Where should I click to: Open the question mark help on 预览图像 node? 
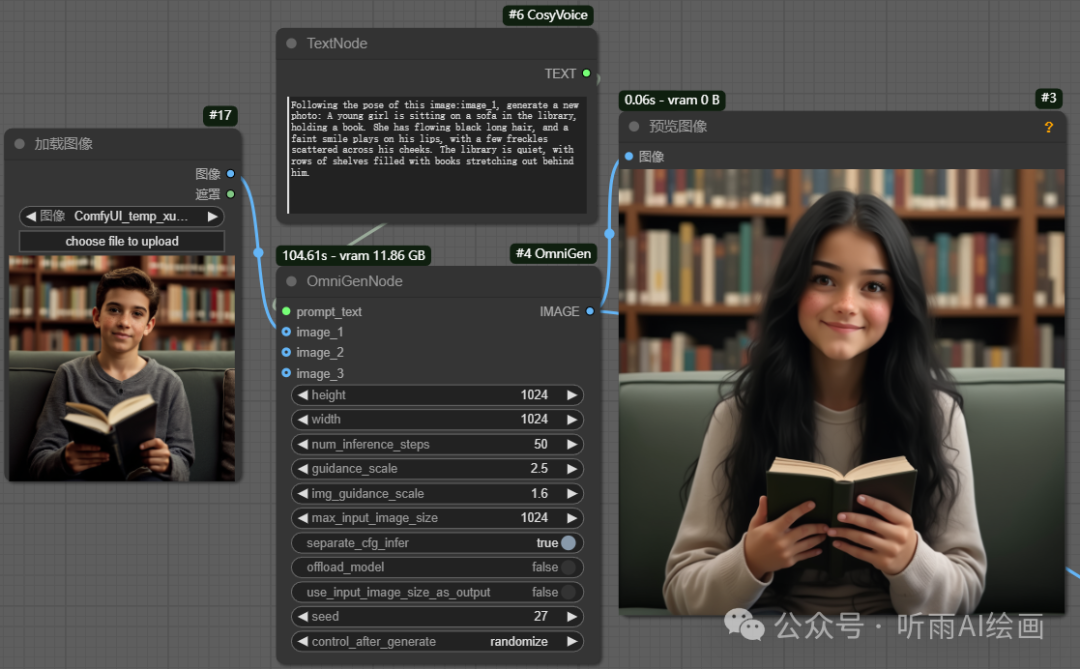point(1048,127)
